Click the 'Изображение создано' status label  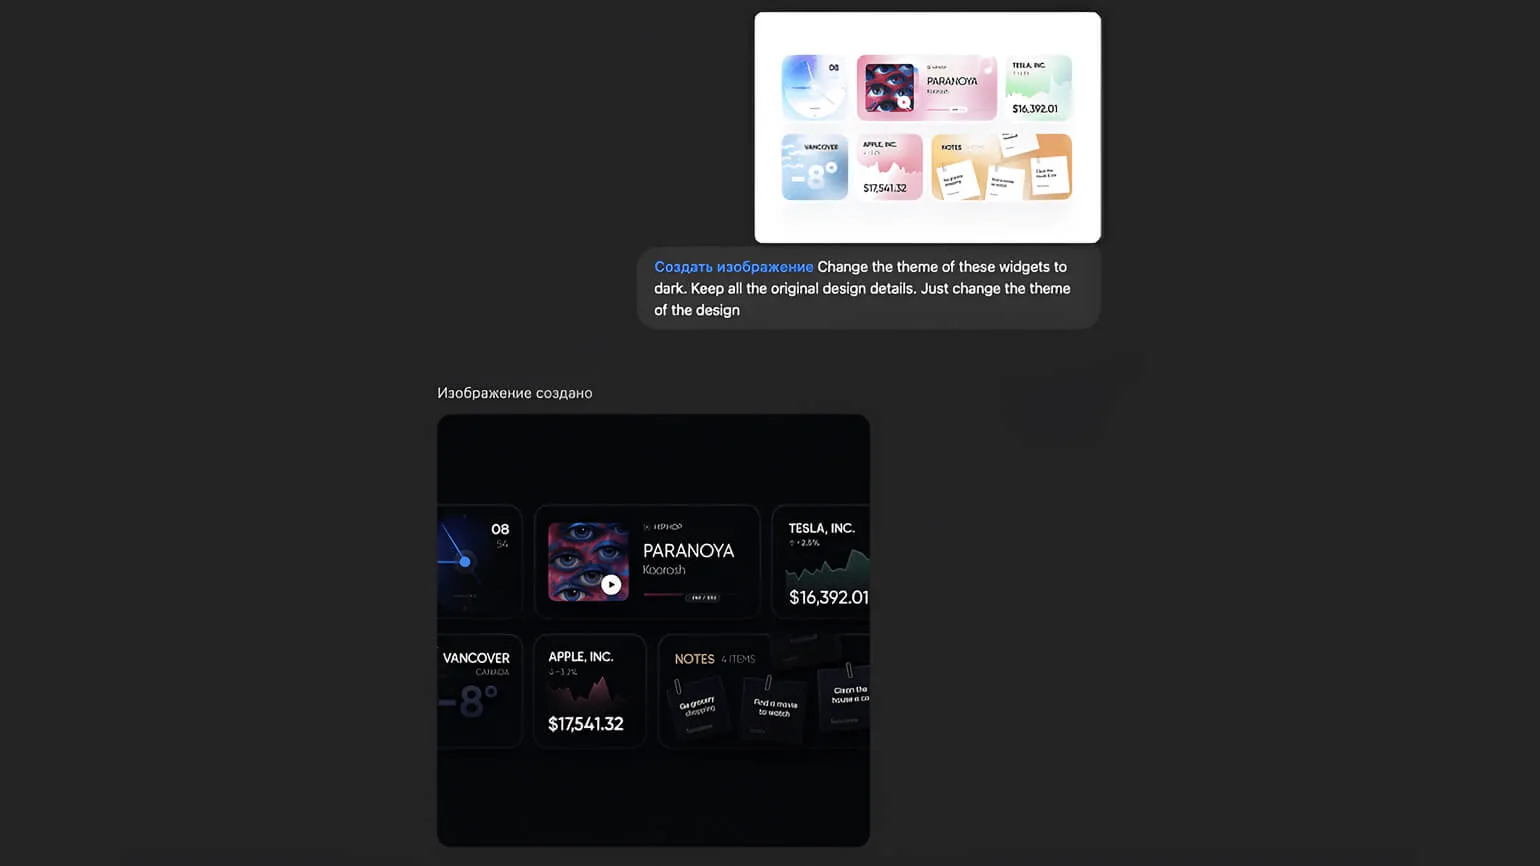pyautogui.click(x=514, y=393)
